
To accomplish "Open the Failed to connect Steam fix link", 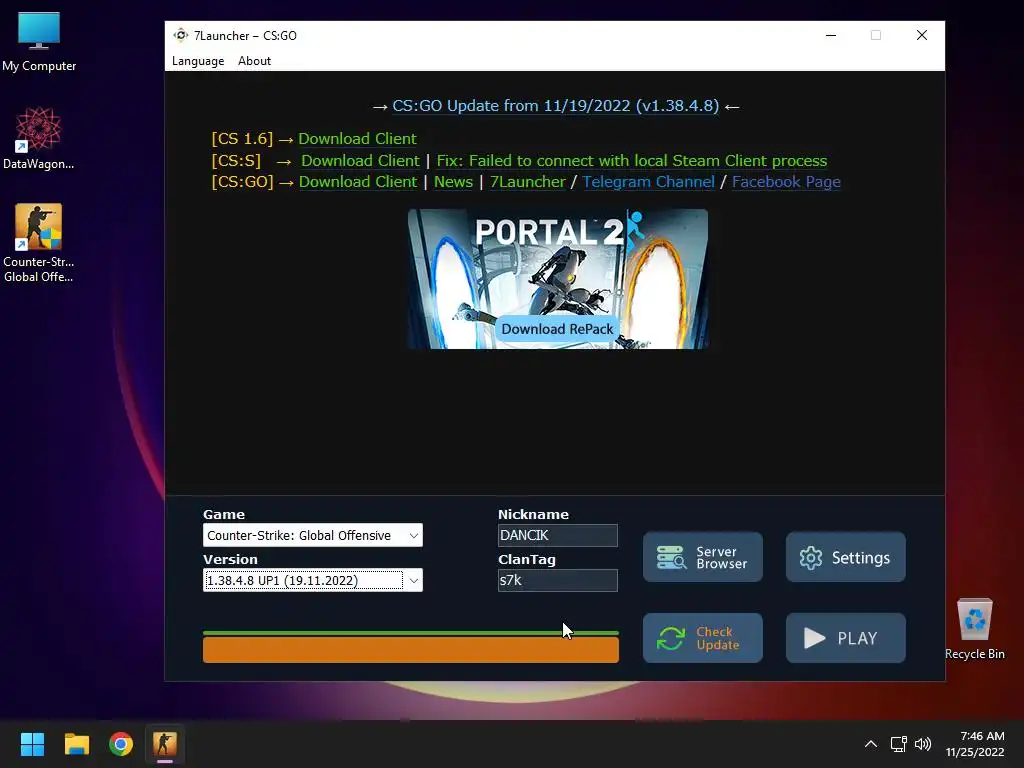I will (632, 161).
